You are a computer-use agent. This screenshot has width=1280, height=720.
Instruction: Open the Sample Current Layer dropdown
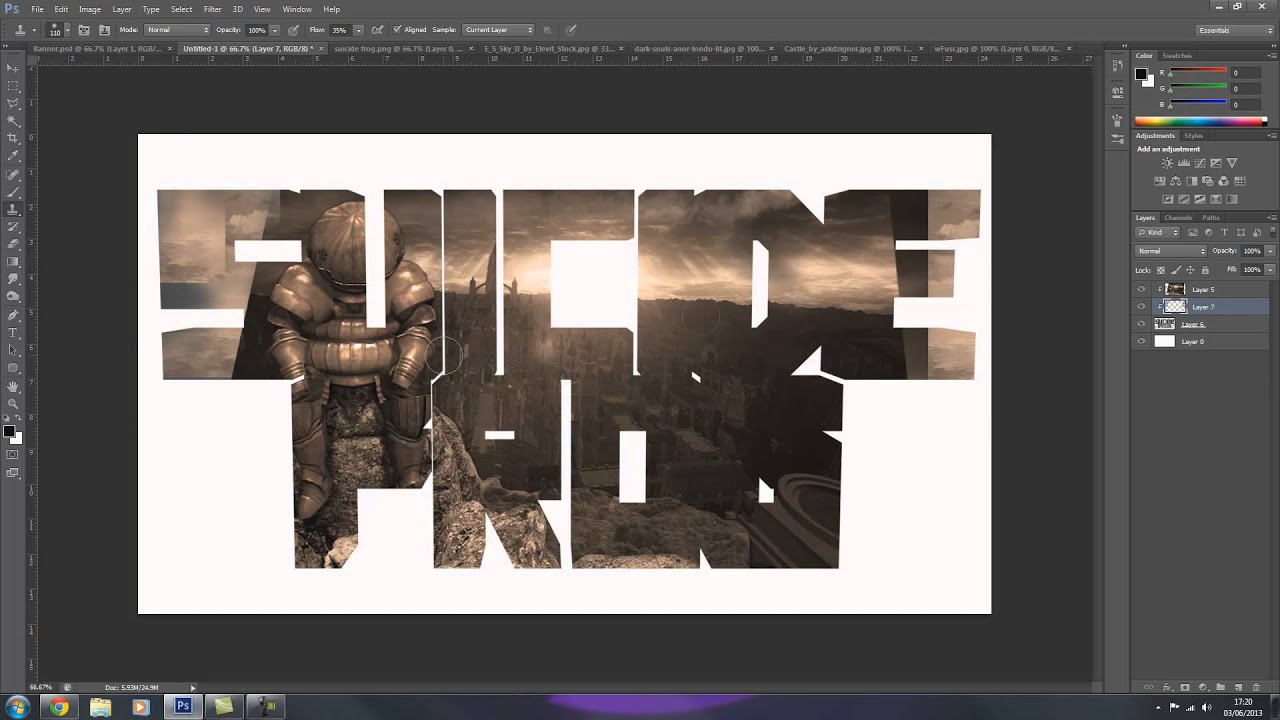(498, 30)
